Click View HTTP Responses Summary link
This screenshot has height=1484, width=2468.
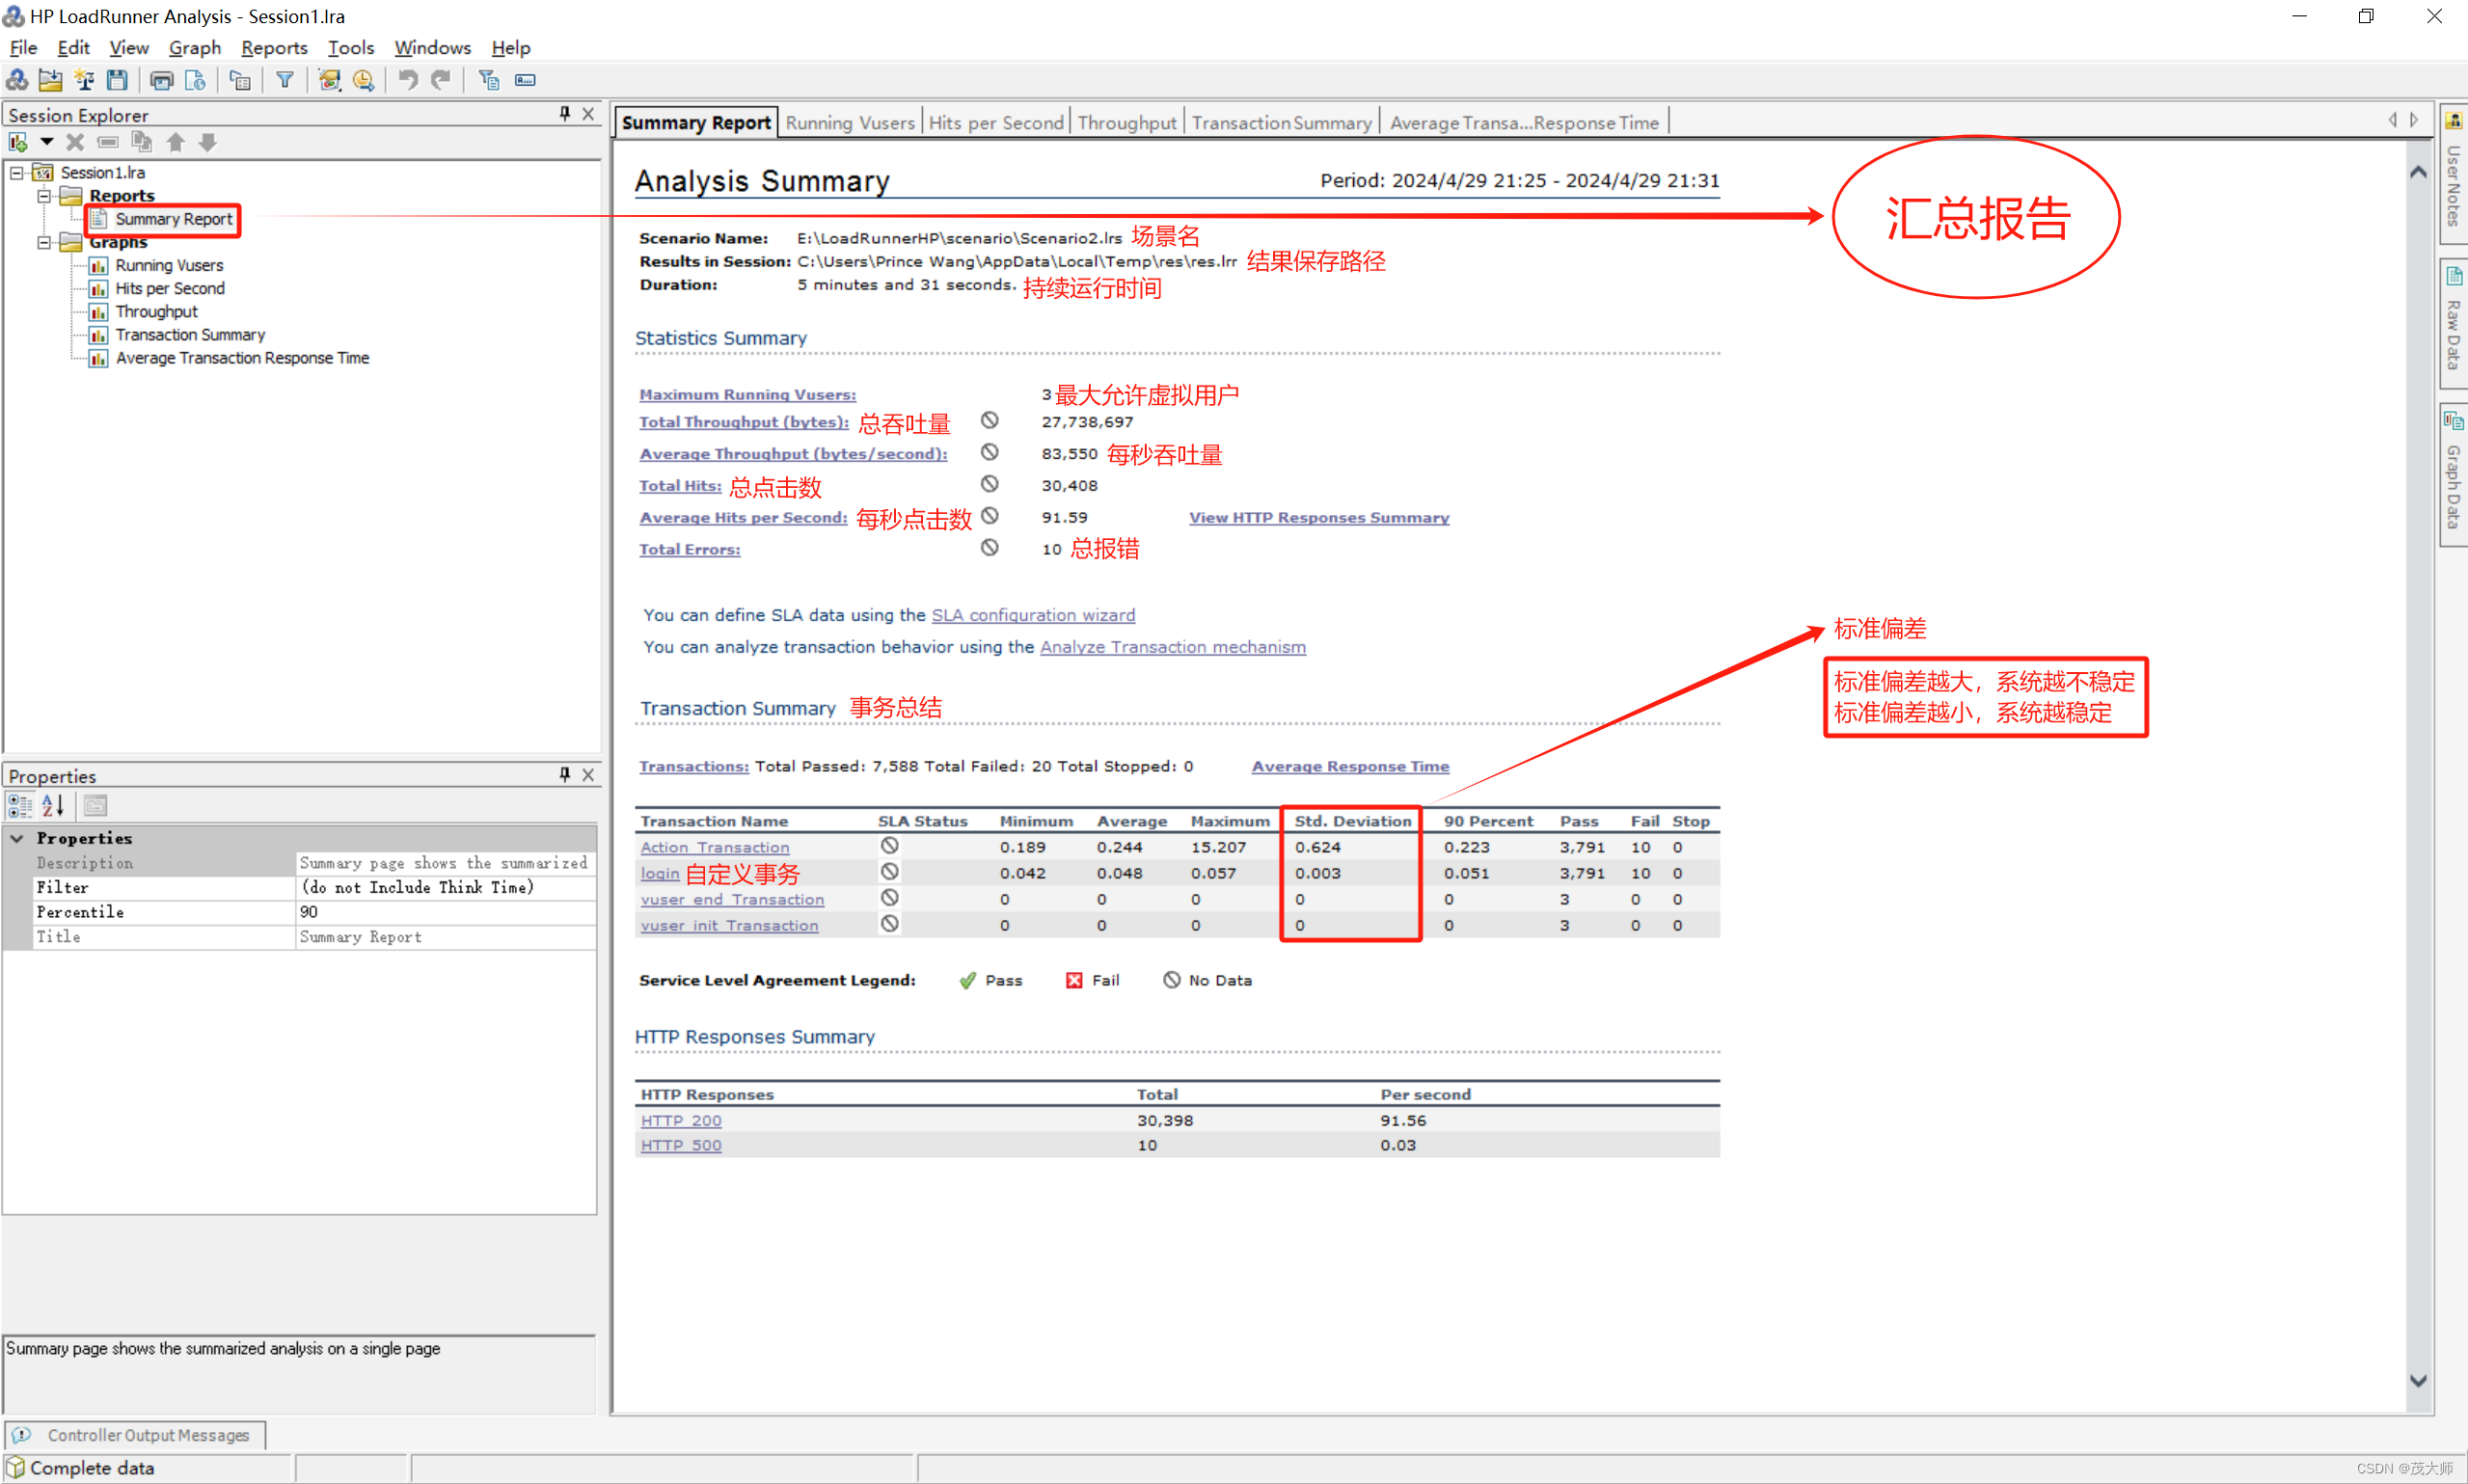(x=1318, y=517)
